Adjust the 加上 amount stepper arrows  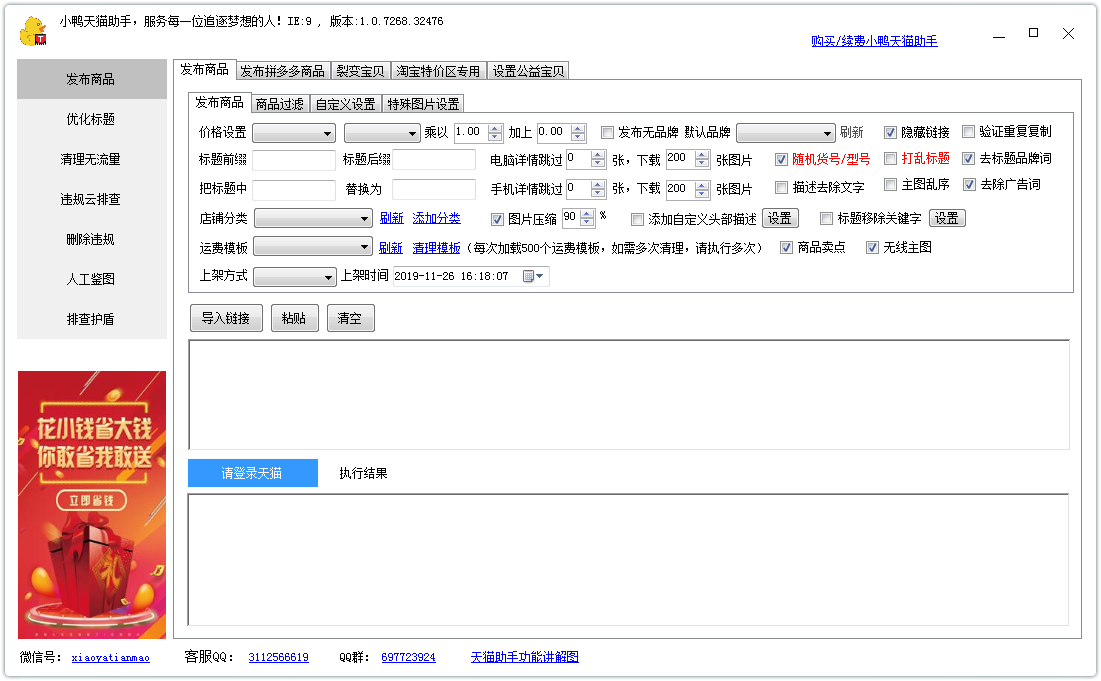click(578, 132)
